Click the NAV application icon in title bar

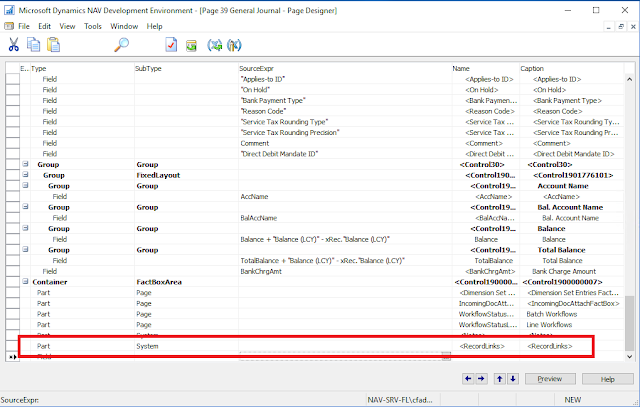coord(9,10)
